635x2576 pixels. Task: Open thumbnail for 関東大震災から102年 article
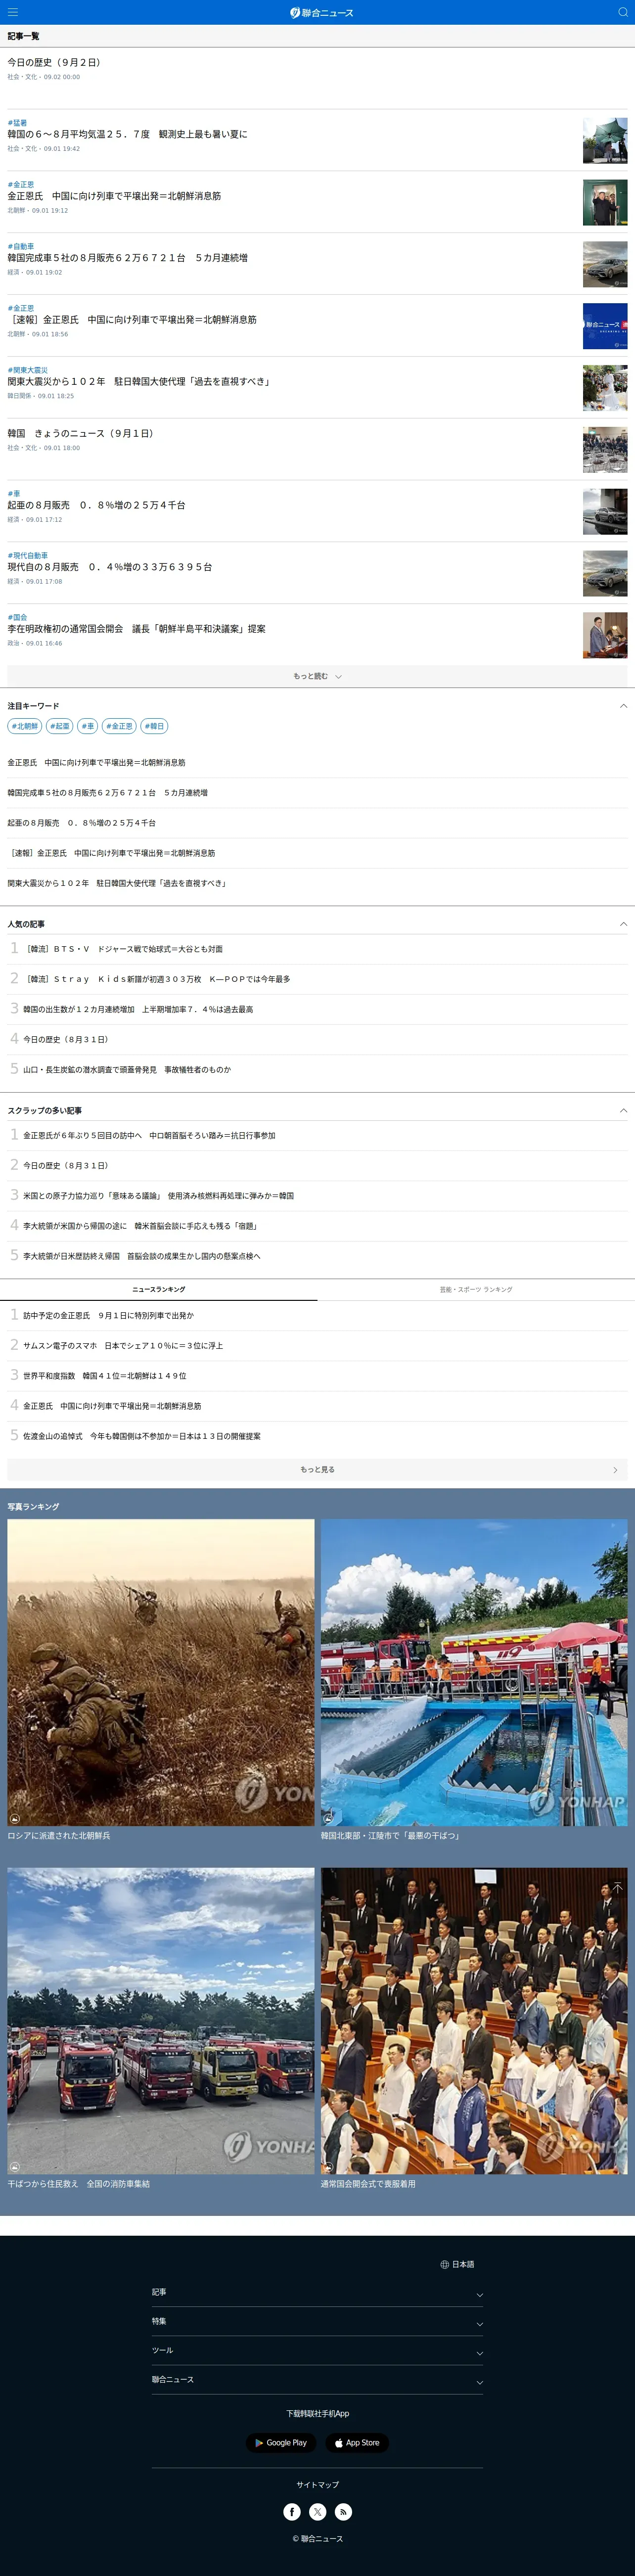[x=605, y=388]
